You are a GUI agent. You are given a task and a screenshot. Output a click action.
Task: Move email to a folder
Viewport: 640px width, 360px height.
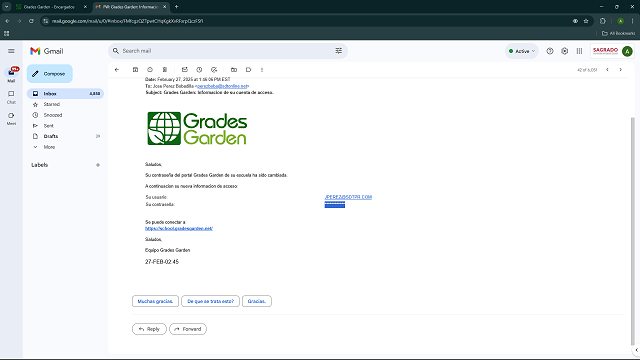(234, 70)
